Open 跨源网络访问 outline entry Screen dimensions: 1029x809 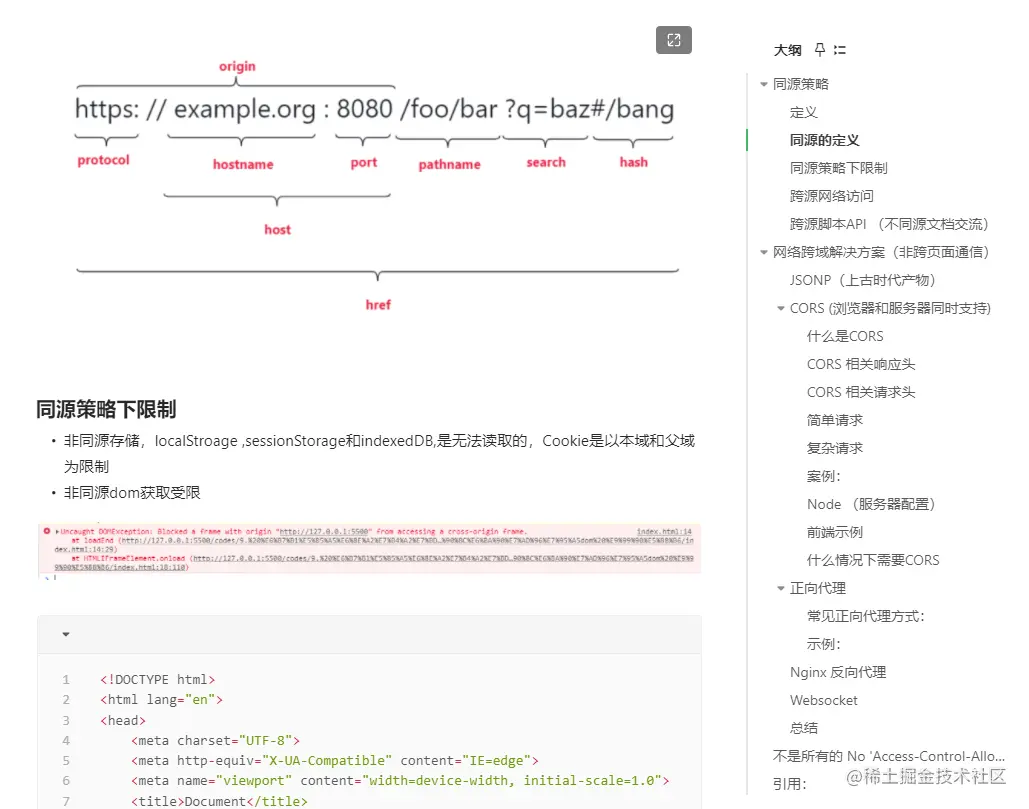click(x=831, y=196)
